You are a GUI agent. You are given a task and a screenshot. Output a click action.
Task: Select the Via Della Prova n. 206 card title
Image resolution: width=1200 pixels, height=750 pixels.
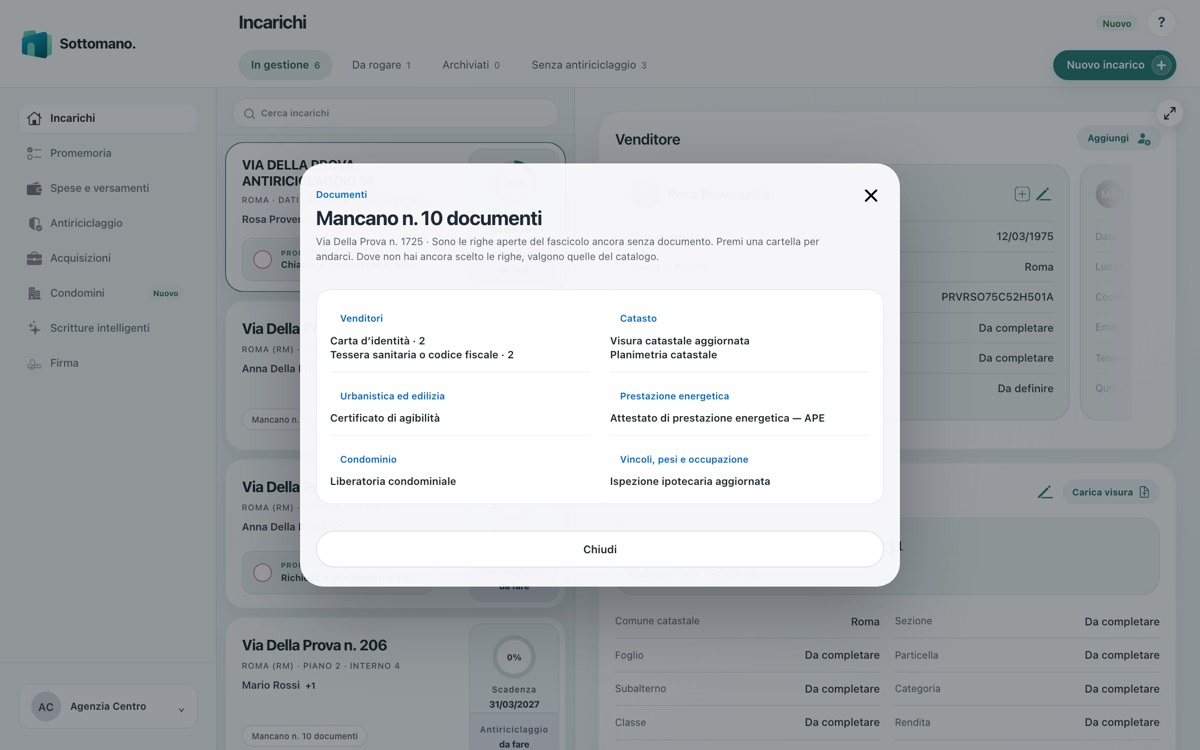tap(314, 645)
